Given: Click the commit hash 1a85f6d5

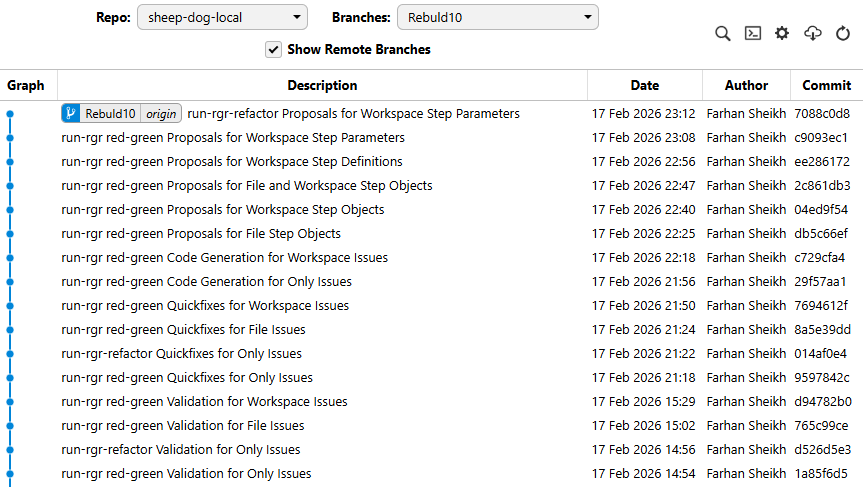Looking at the screenshot, I should [821, 474].
